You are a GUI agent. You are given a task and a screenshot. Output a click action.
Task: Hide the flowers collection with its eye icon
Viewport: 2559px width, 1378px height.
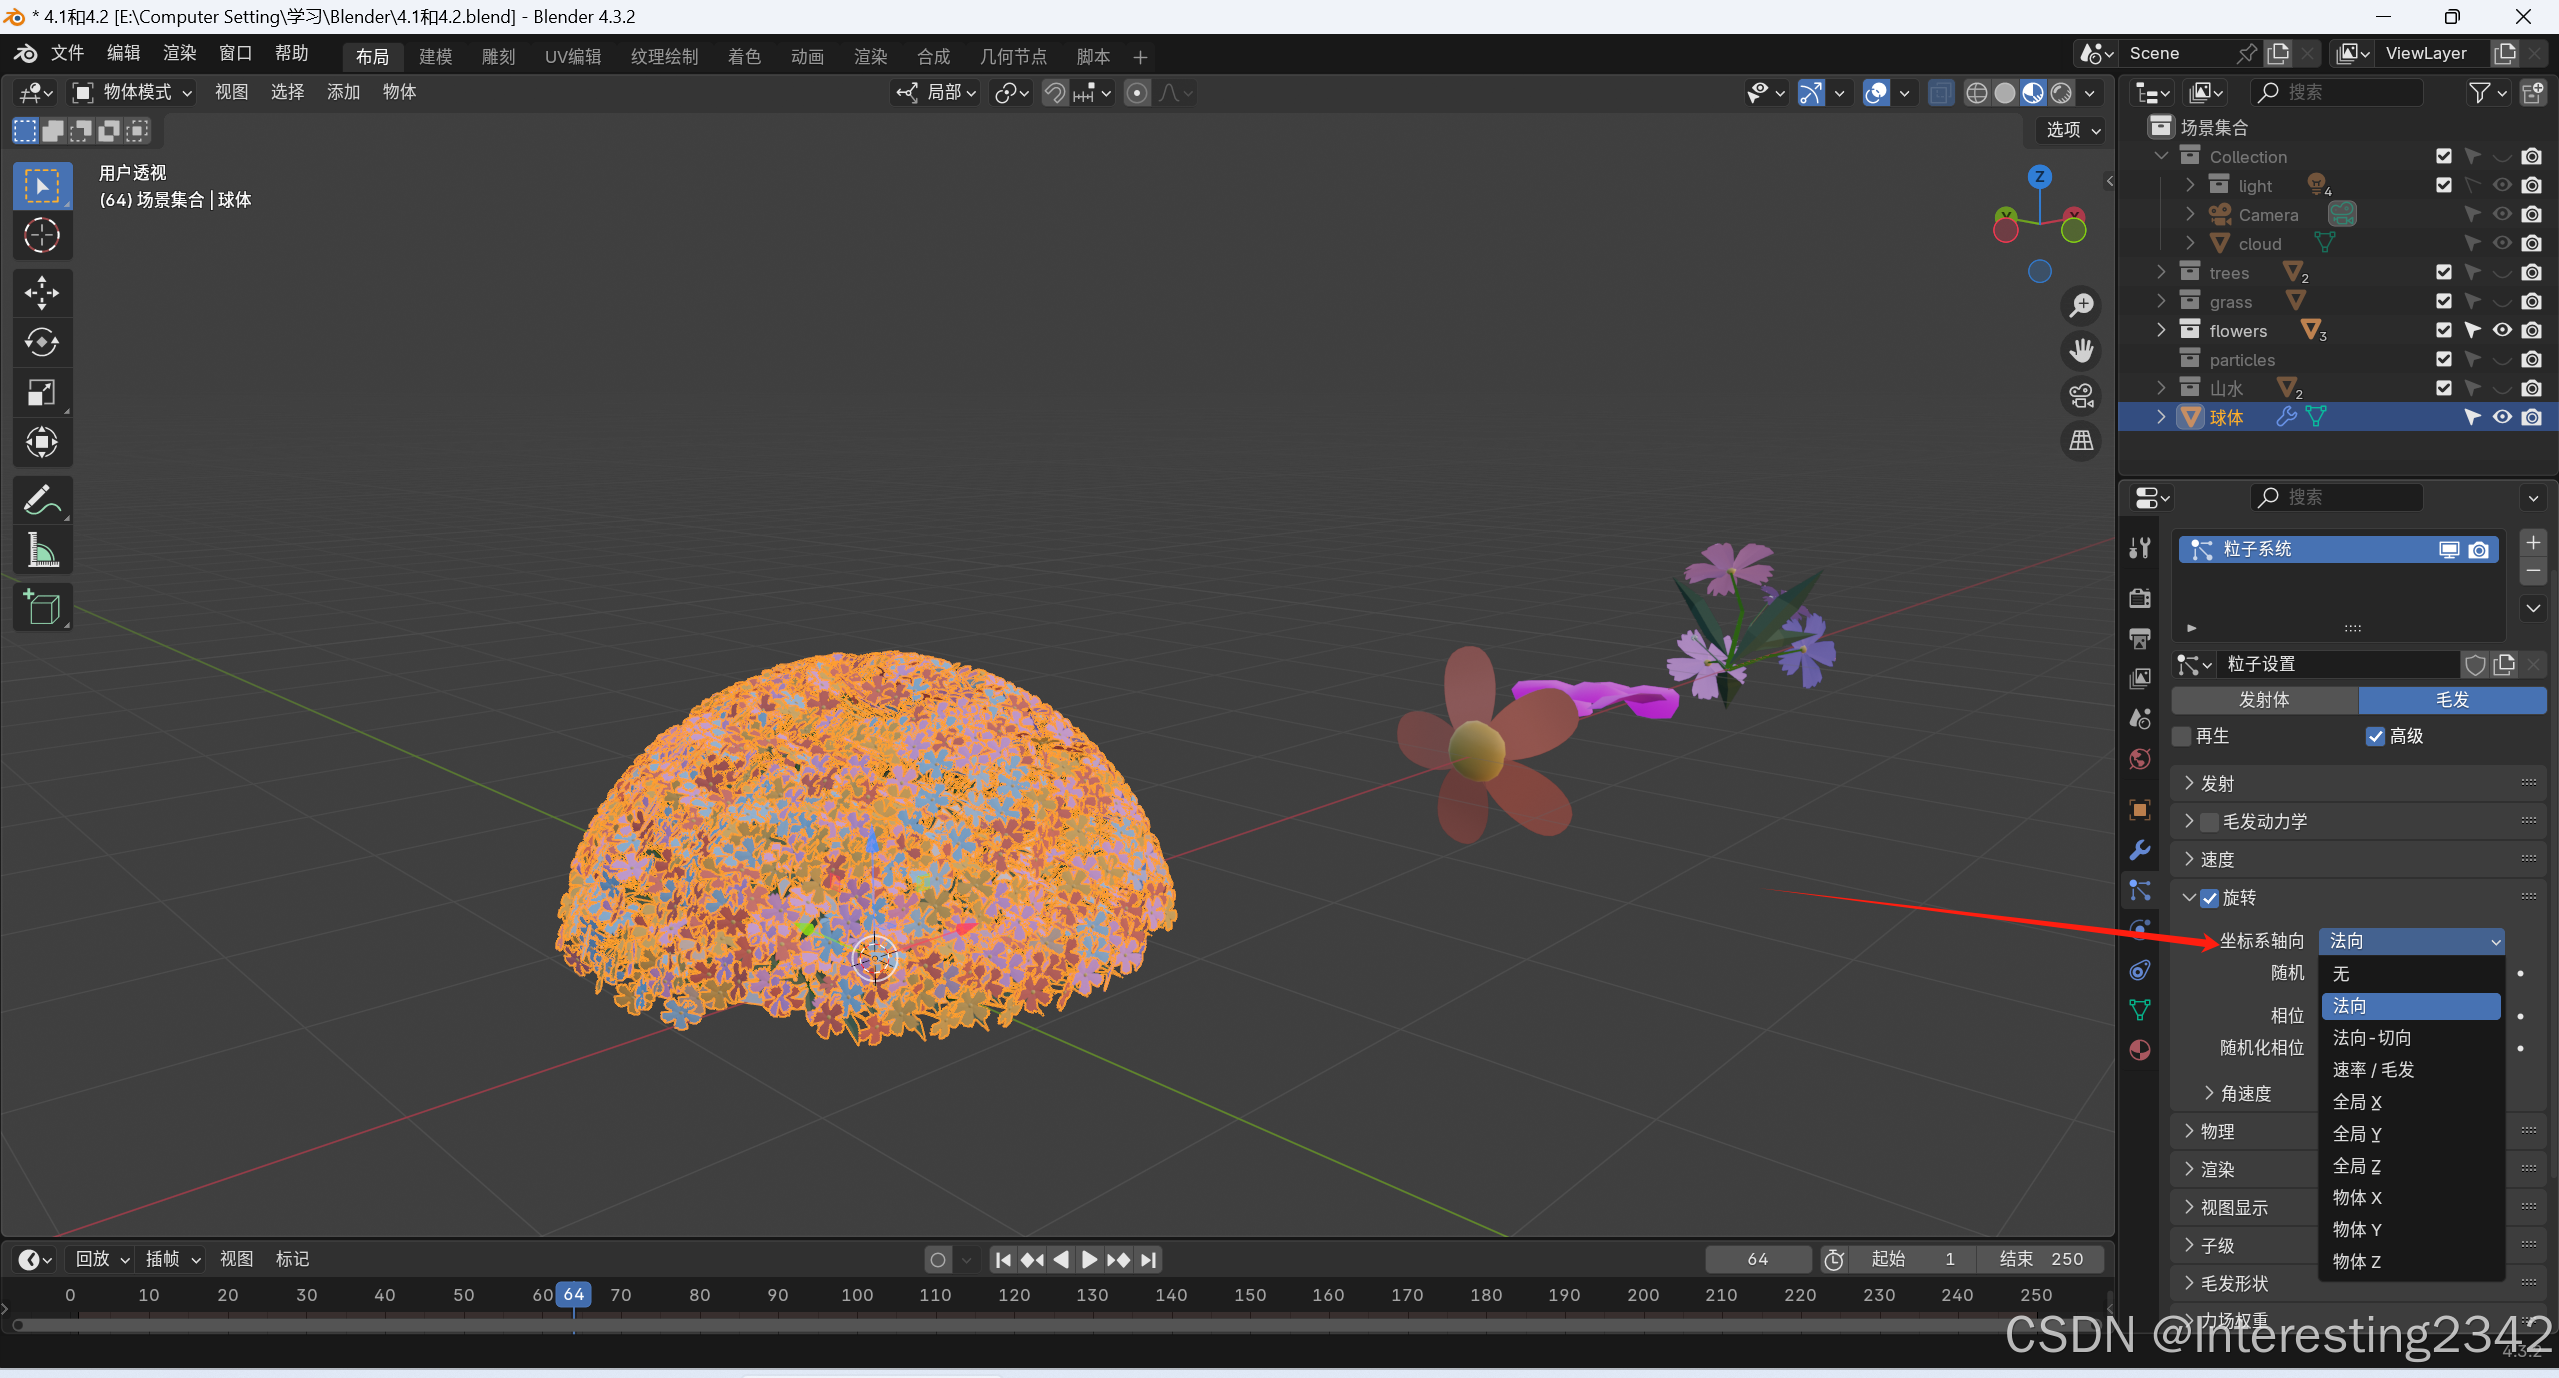pyautogui.click(x=2502, y=330)
